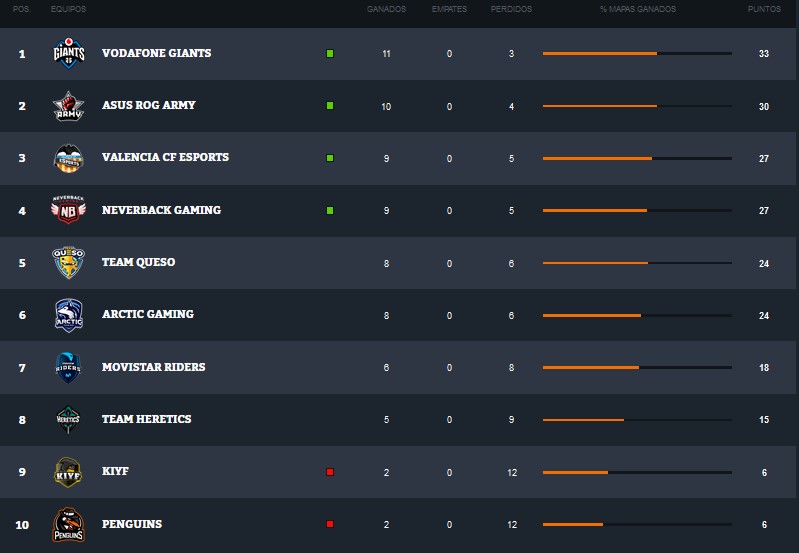Click the green status square for Vodafone Giants
Image resolution: width=799 pixels, height=553 pixels.
click(x=330, y=54)
